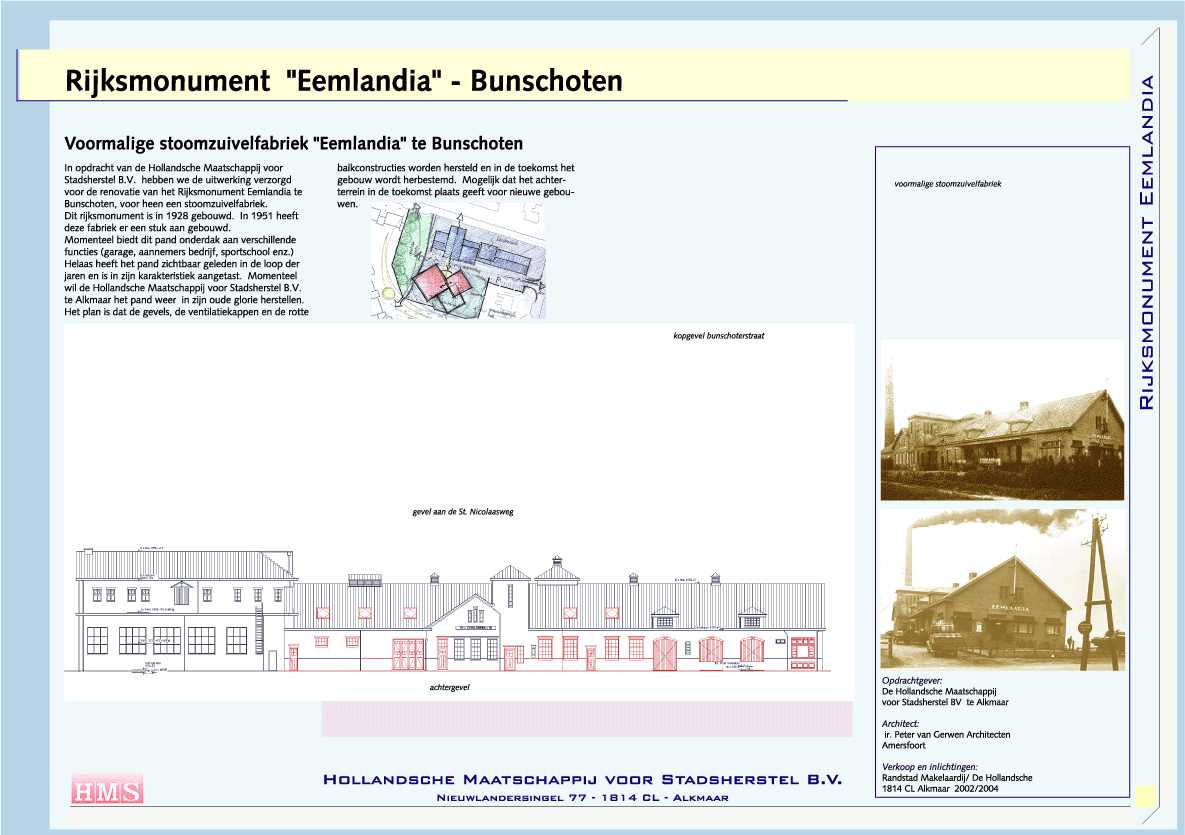The width and height of the screenshot is (1185, 835).
Task: Click the St. Nicolaasweg facade elevation drawing
Action: [x=452, y=612]
